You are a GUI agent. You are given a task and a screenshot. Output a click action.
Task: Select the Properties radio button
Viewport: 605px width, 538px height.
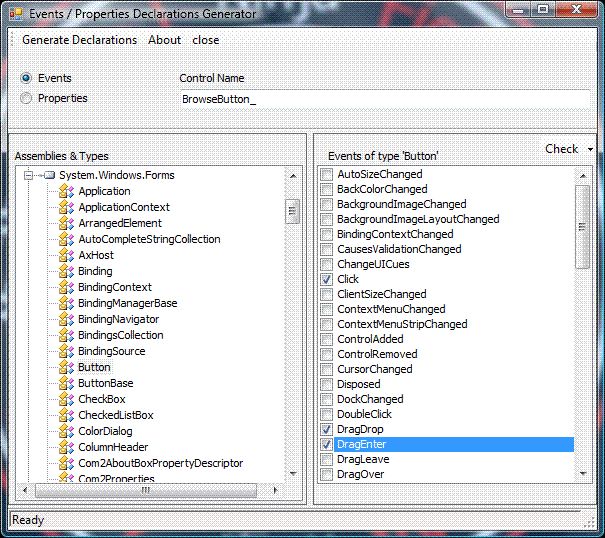coord(26,98)
